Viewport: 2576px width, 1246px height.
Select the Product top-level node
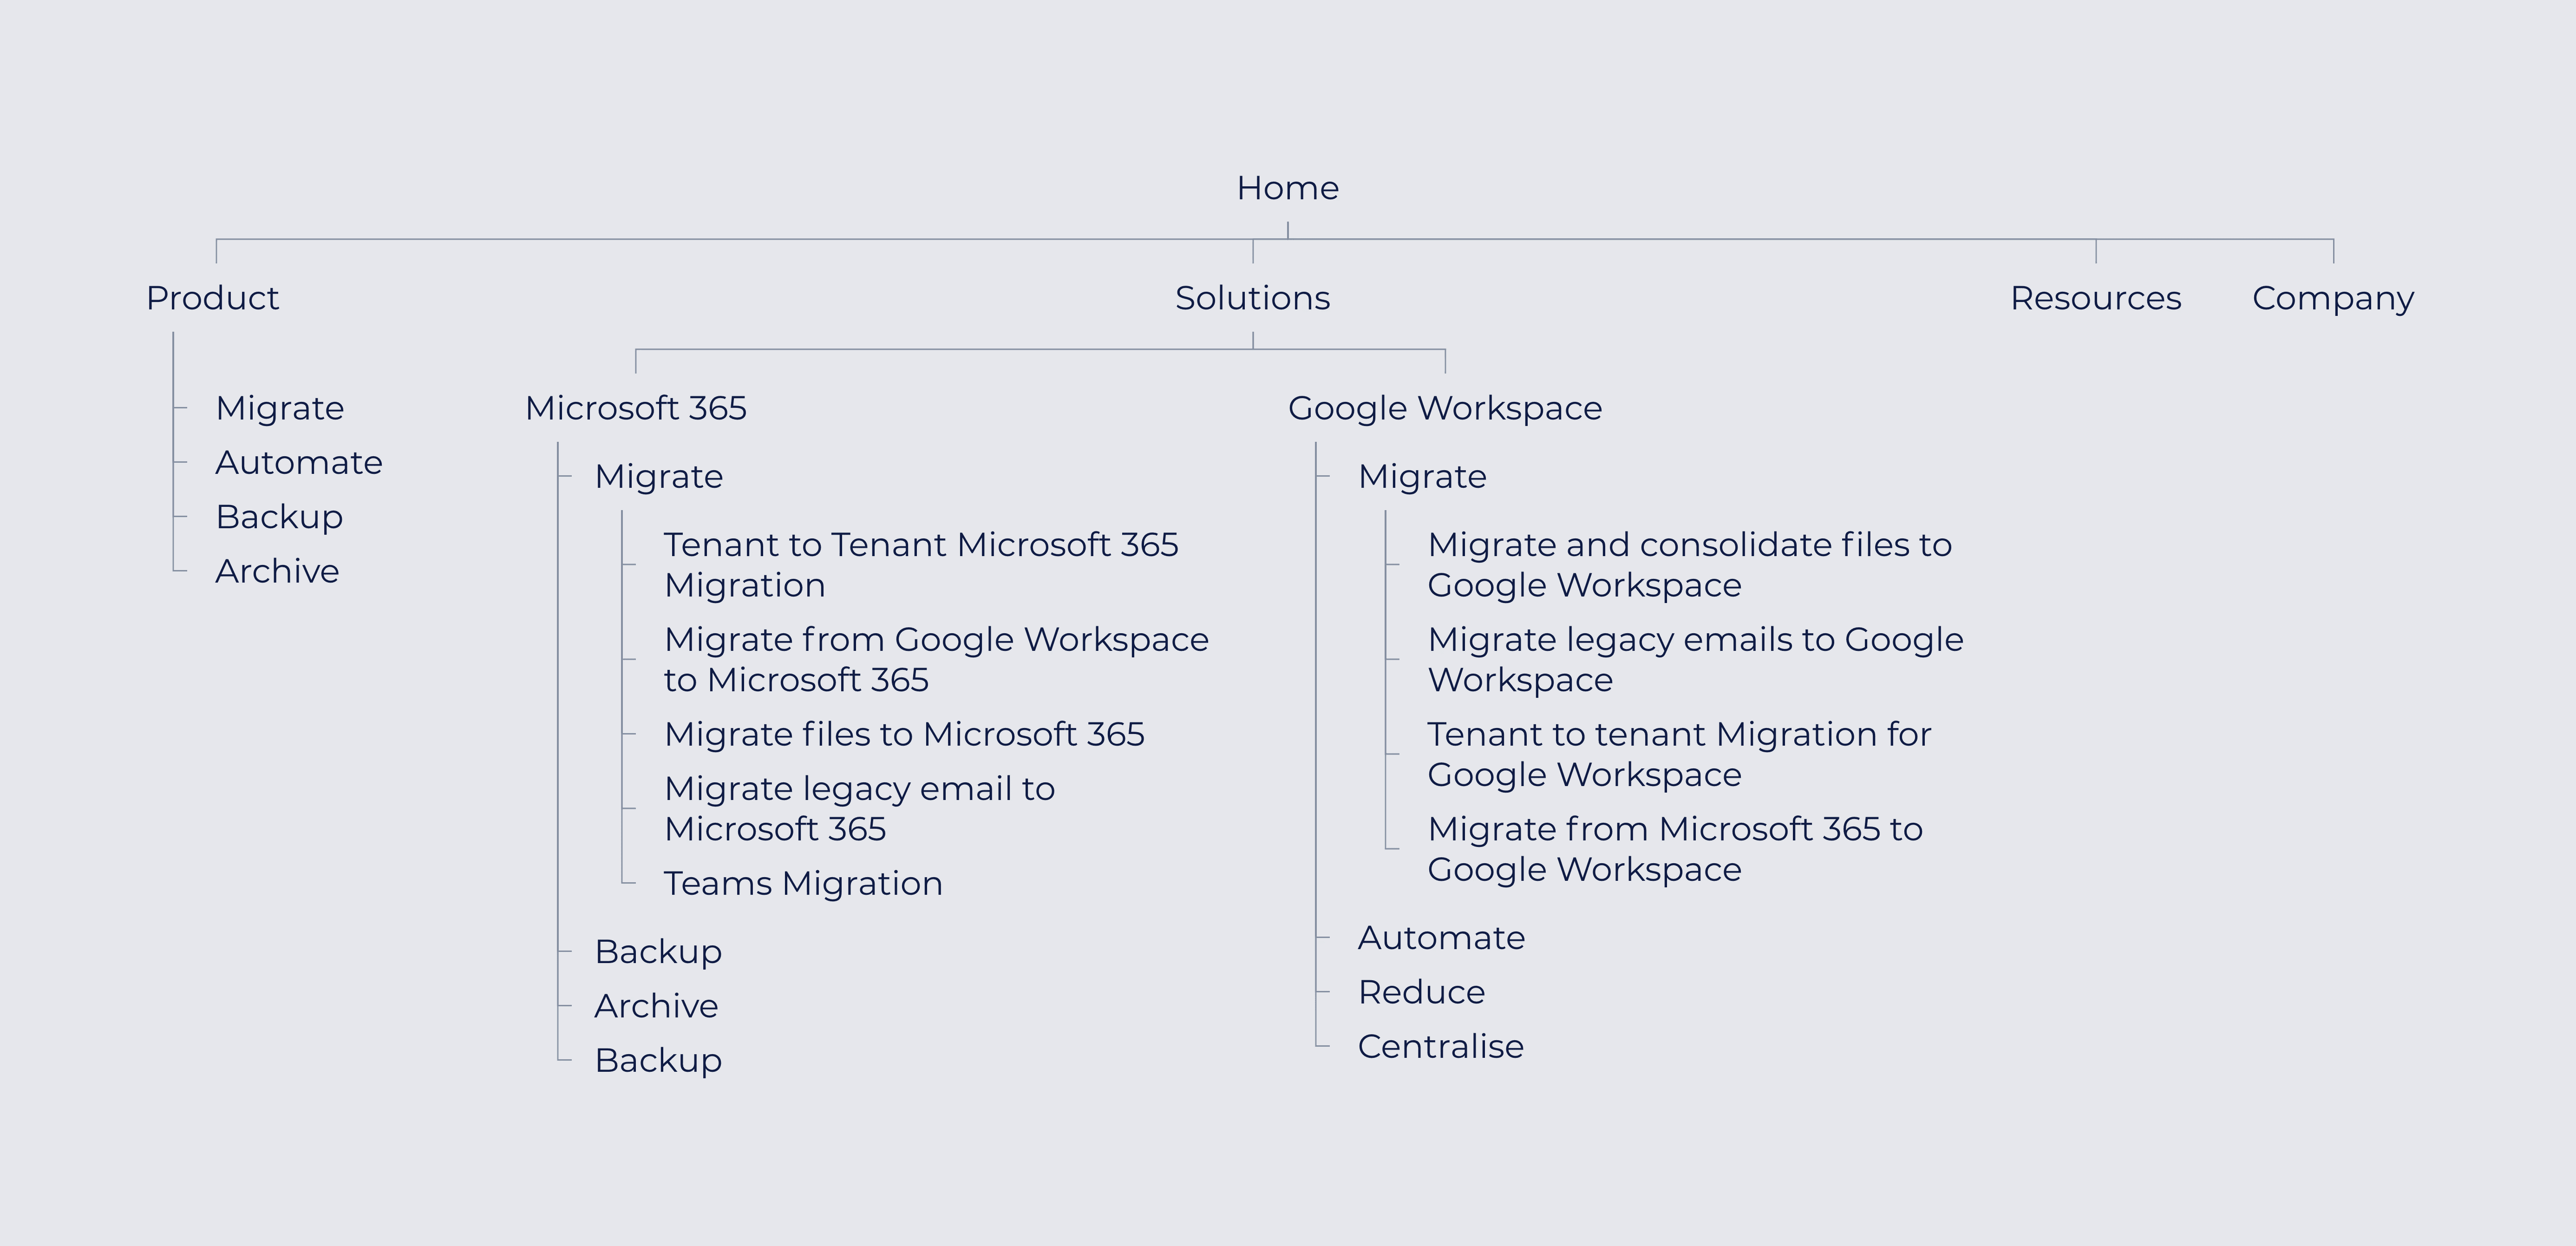[212, 298]
